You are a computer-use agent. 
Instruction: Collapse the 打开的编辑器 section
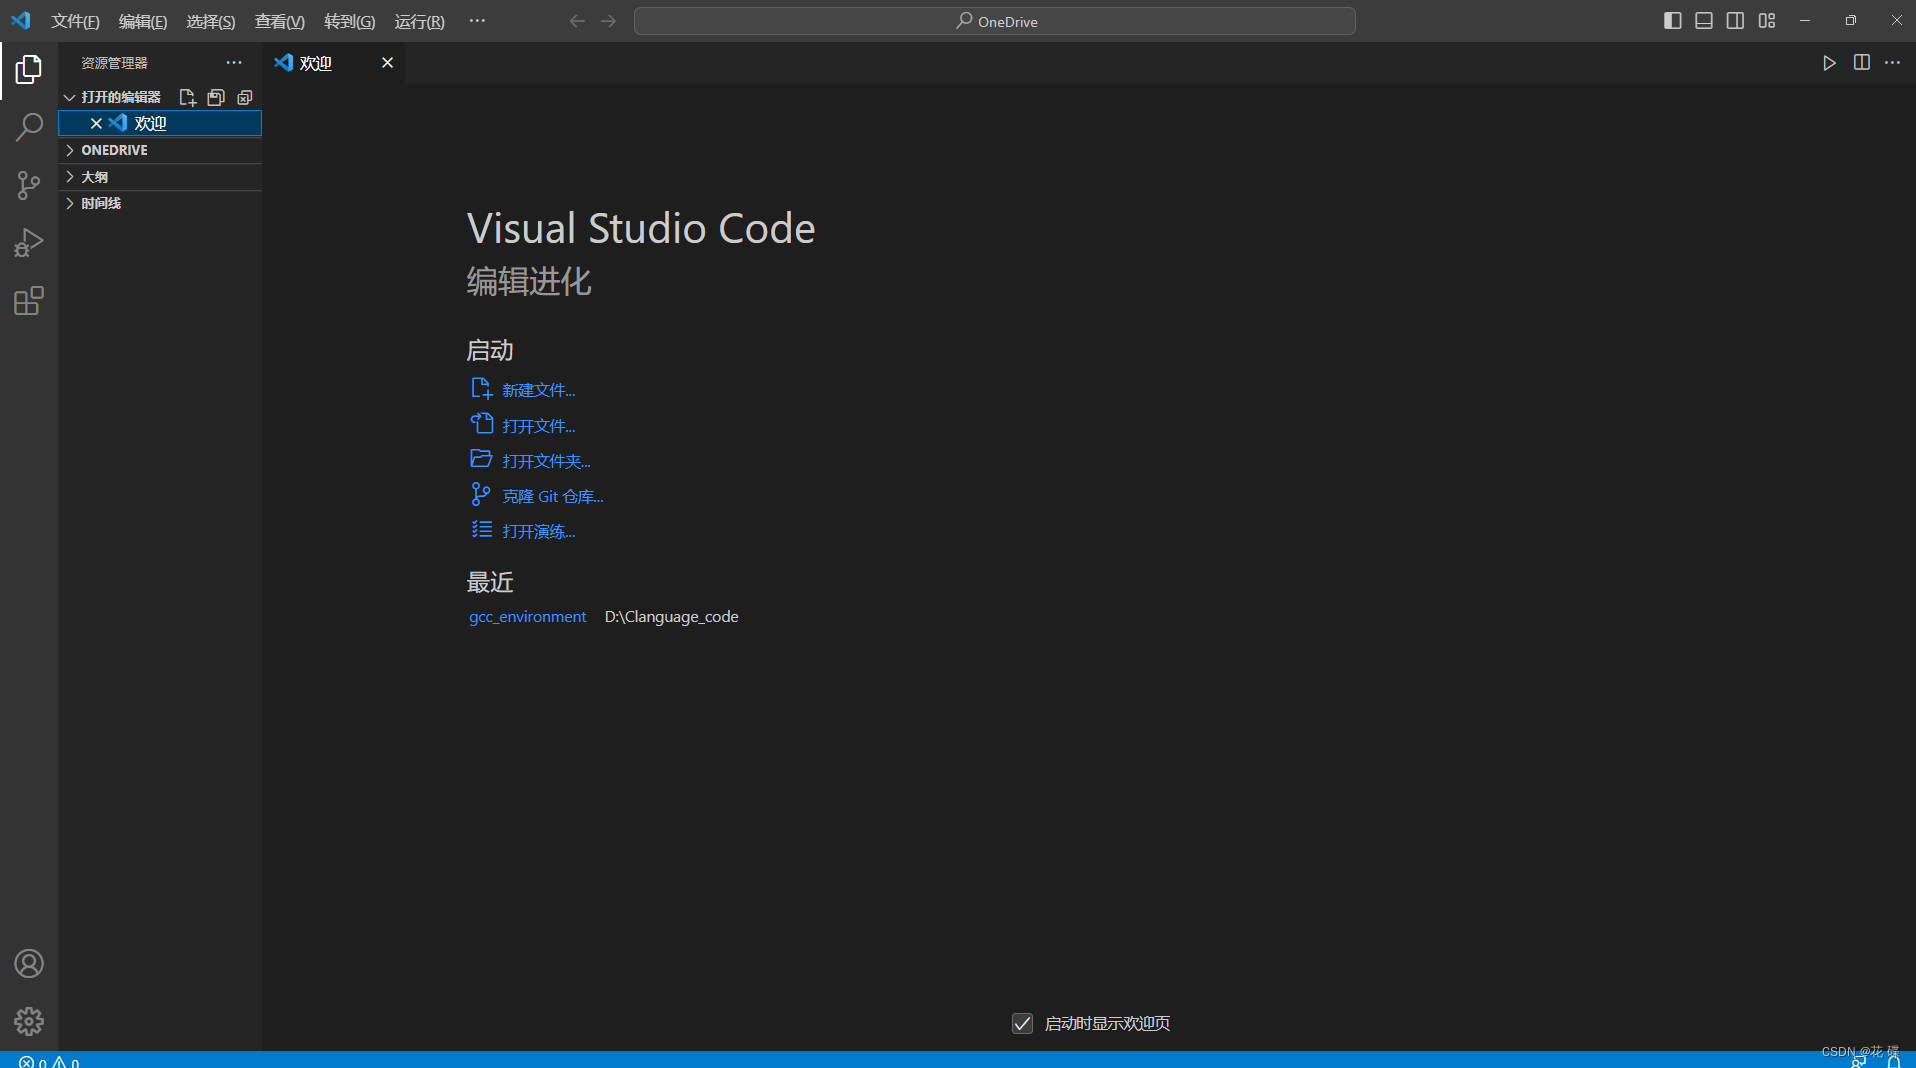(x=121, y=97)
